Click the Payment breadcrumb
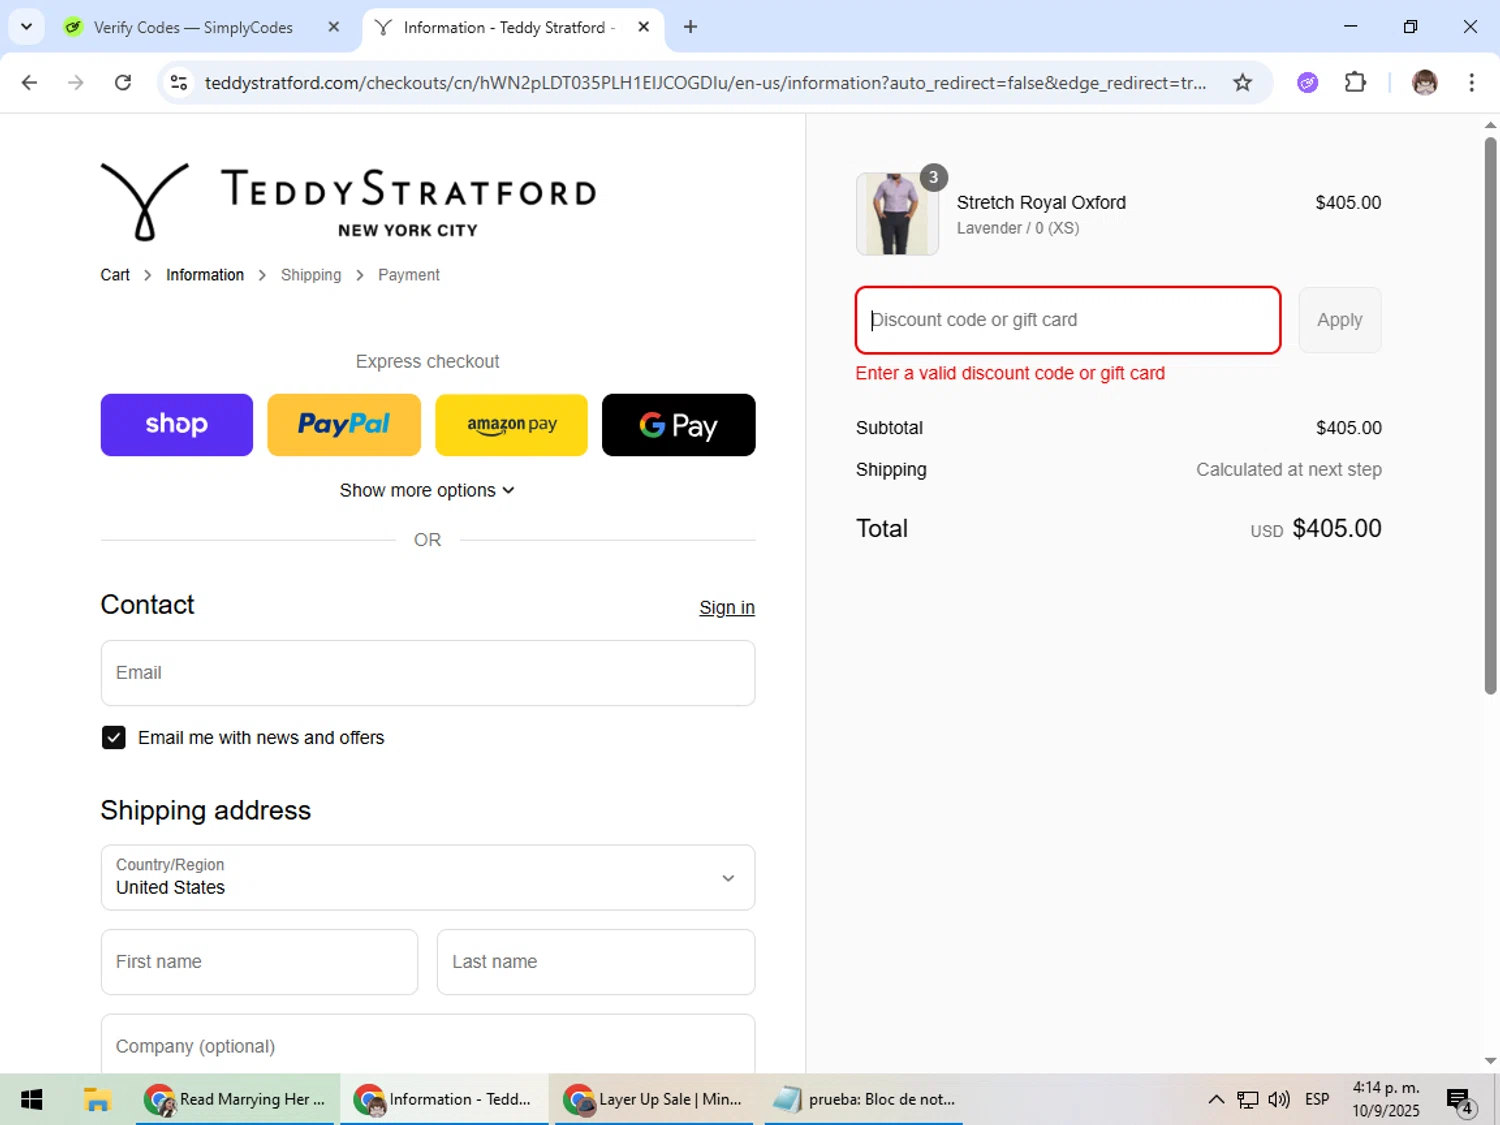 [x=409, y=275]
